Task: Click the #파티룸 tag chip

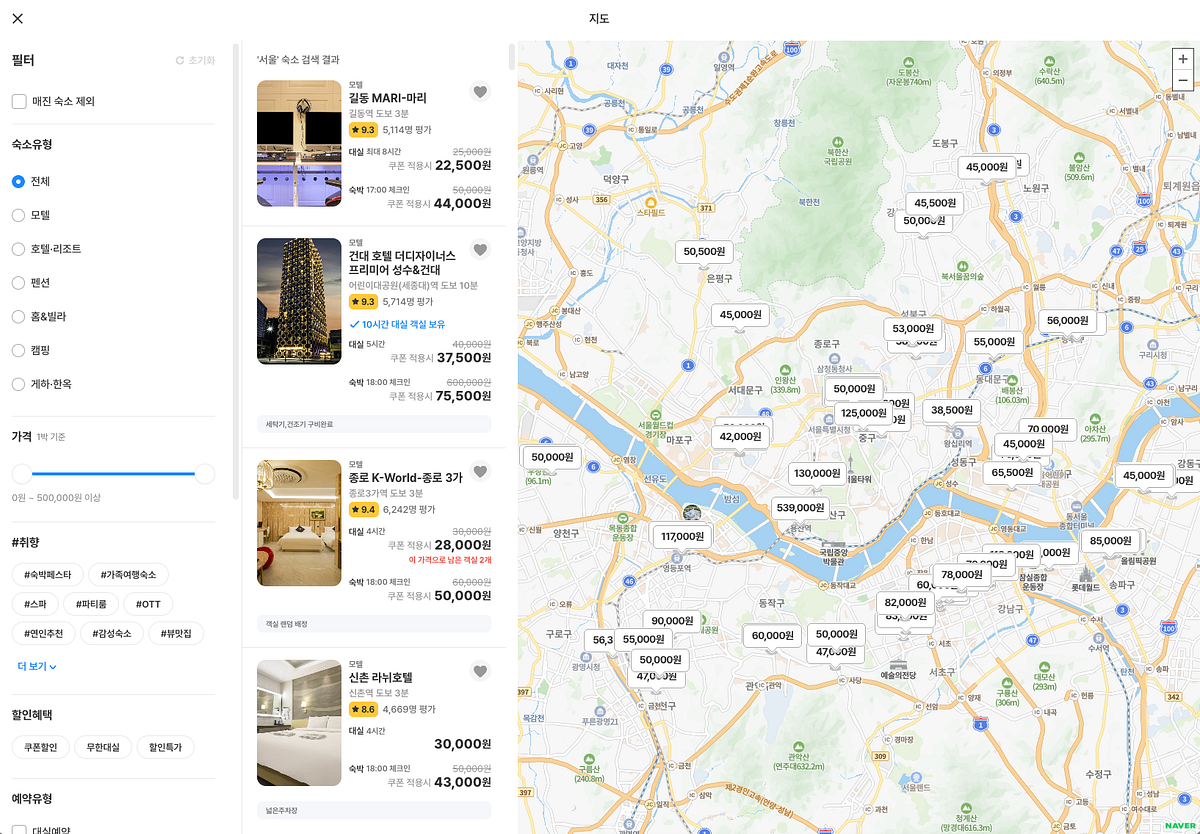Action: click(92, 604)
